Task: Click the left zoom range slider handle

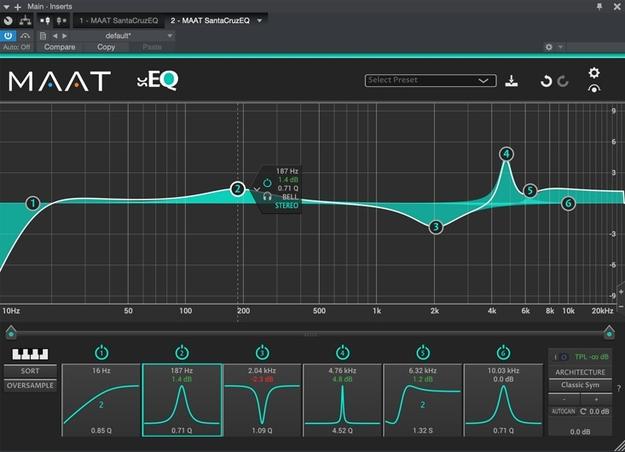Action: click(x=11, y=332)
